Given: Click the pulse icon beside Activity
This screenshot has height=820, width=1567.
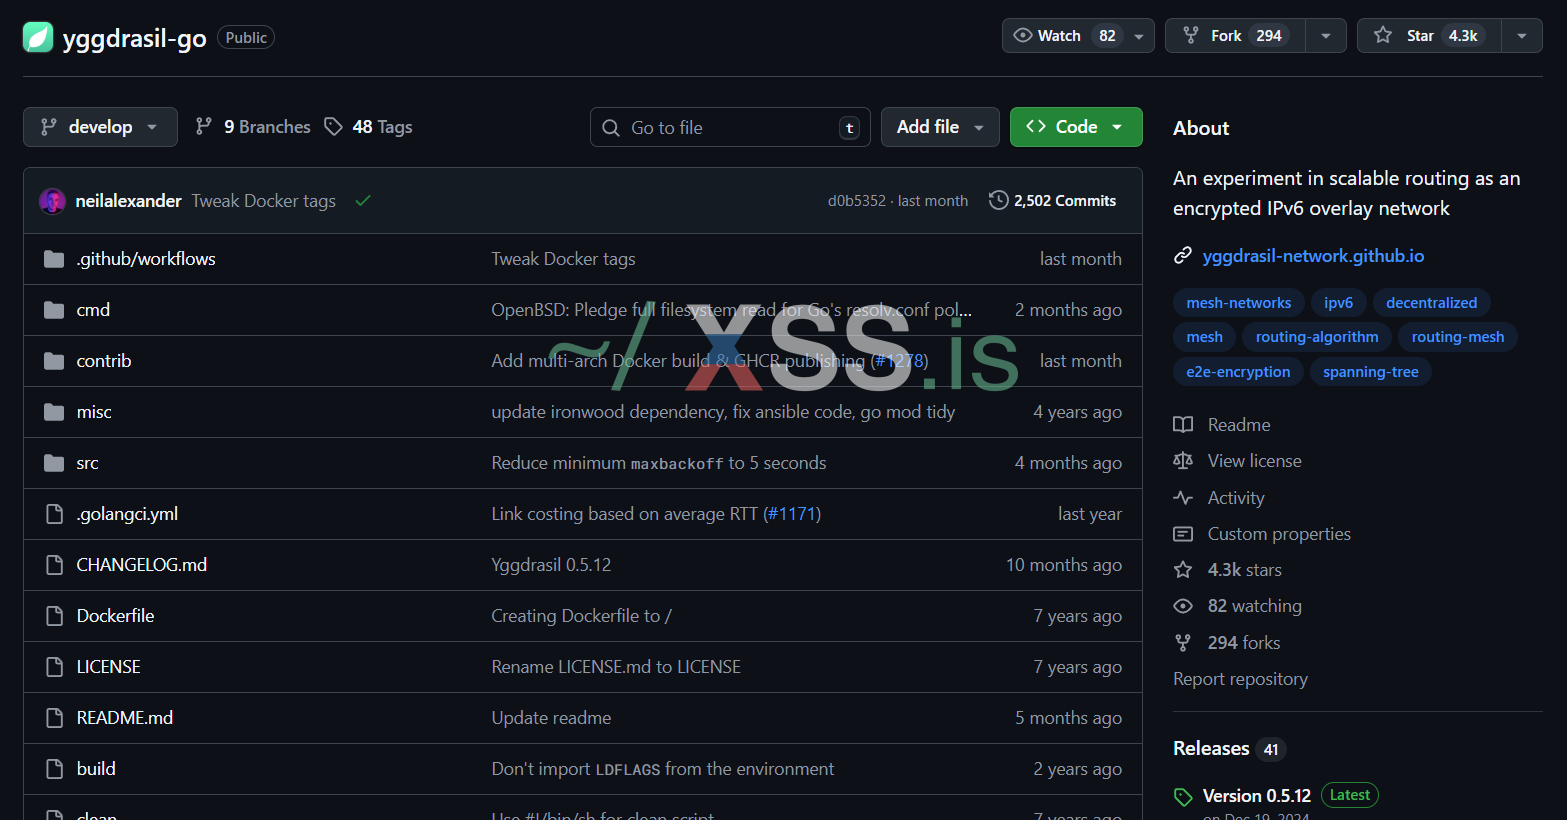Looking at the screenshot, I should pos(1183,498).
